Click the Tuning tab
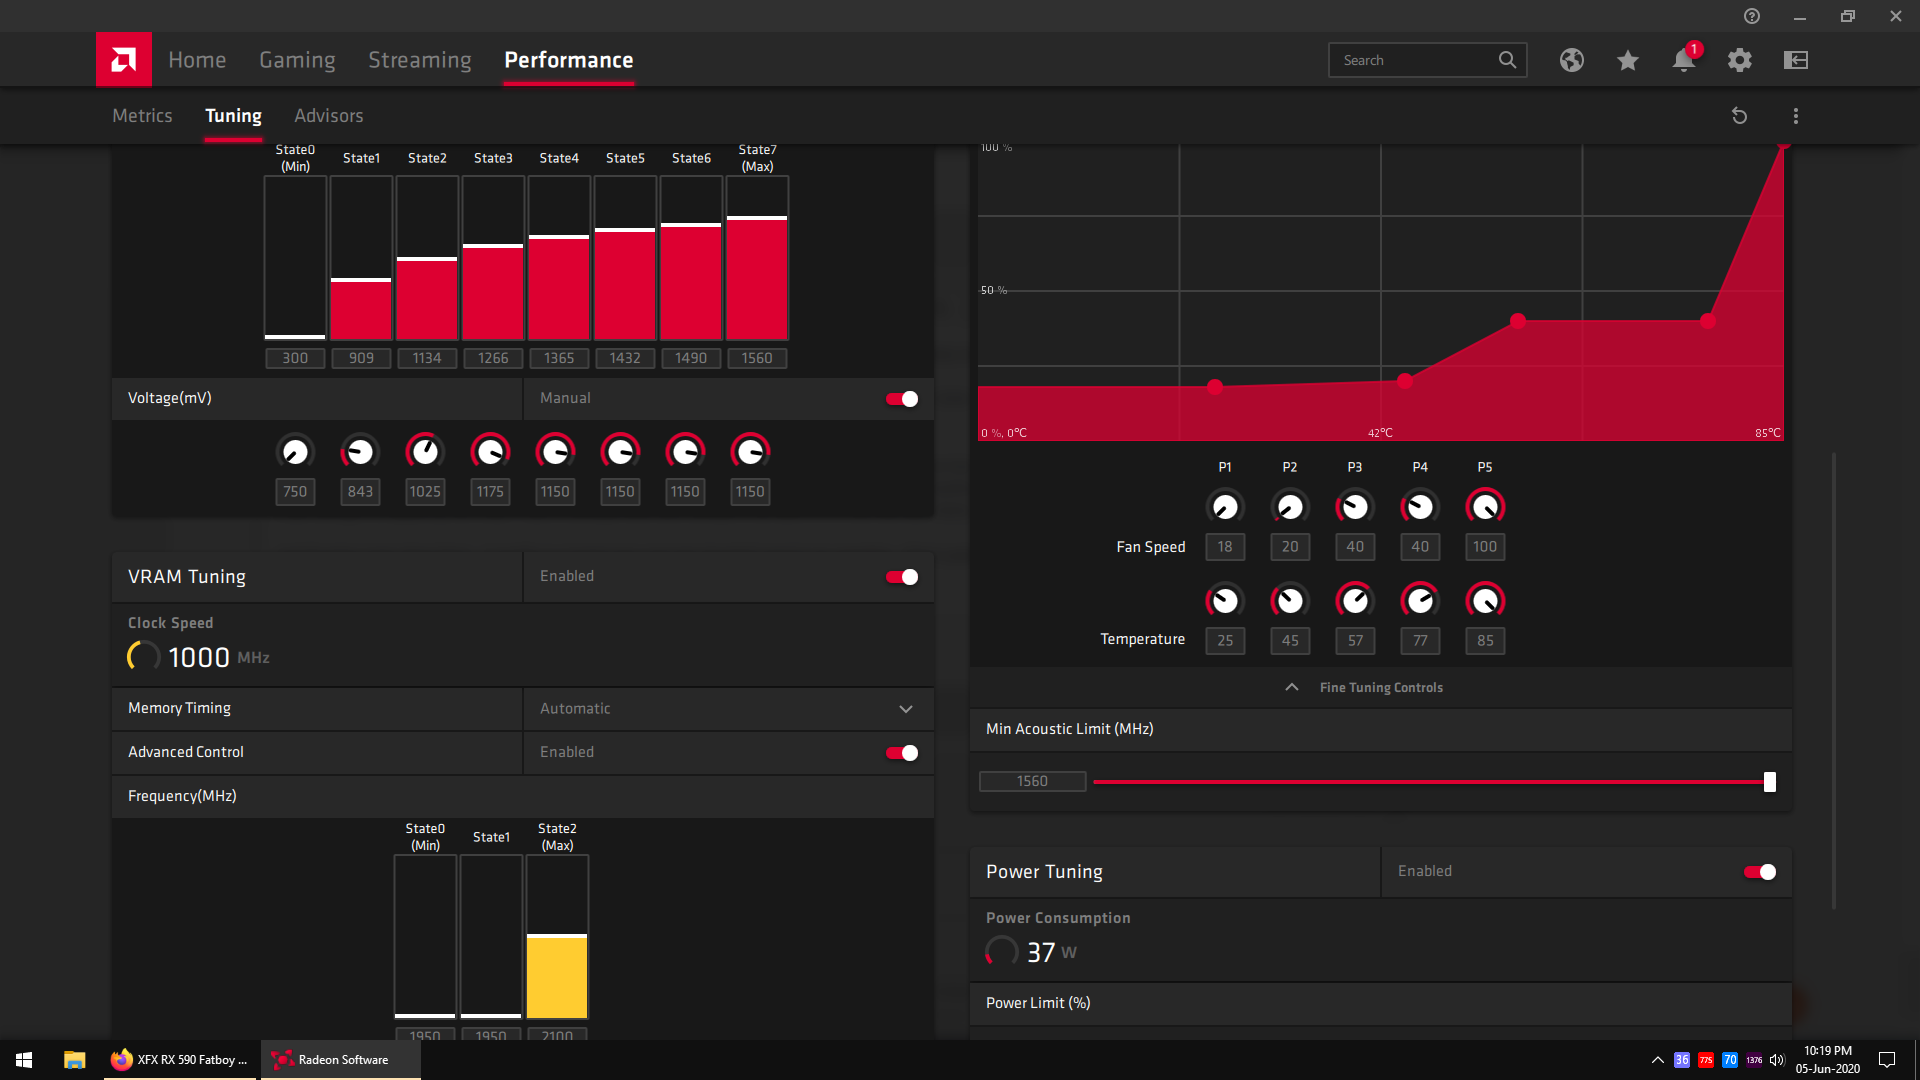This screenshot has width=1920, height=1080. click(x=232, y=115)
